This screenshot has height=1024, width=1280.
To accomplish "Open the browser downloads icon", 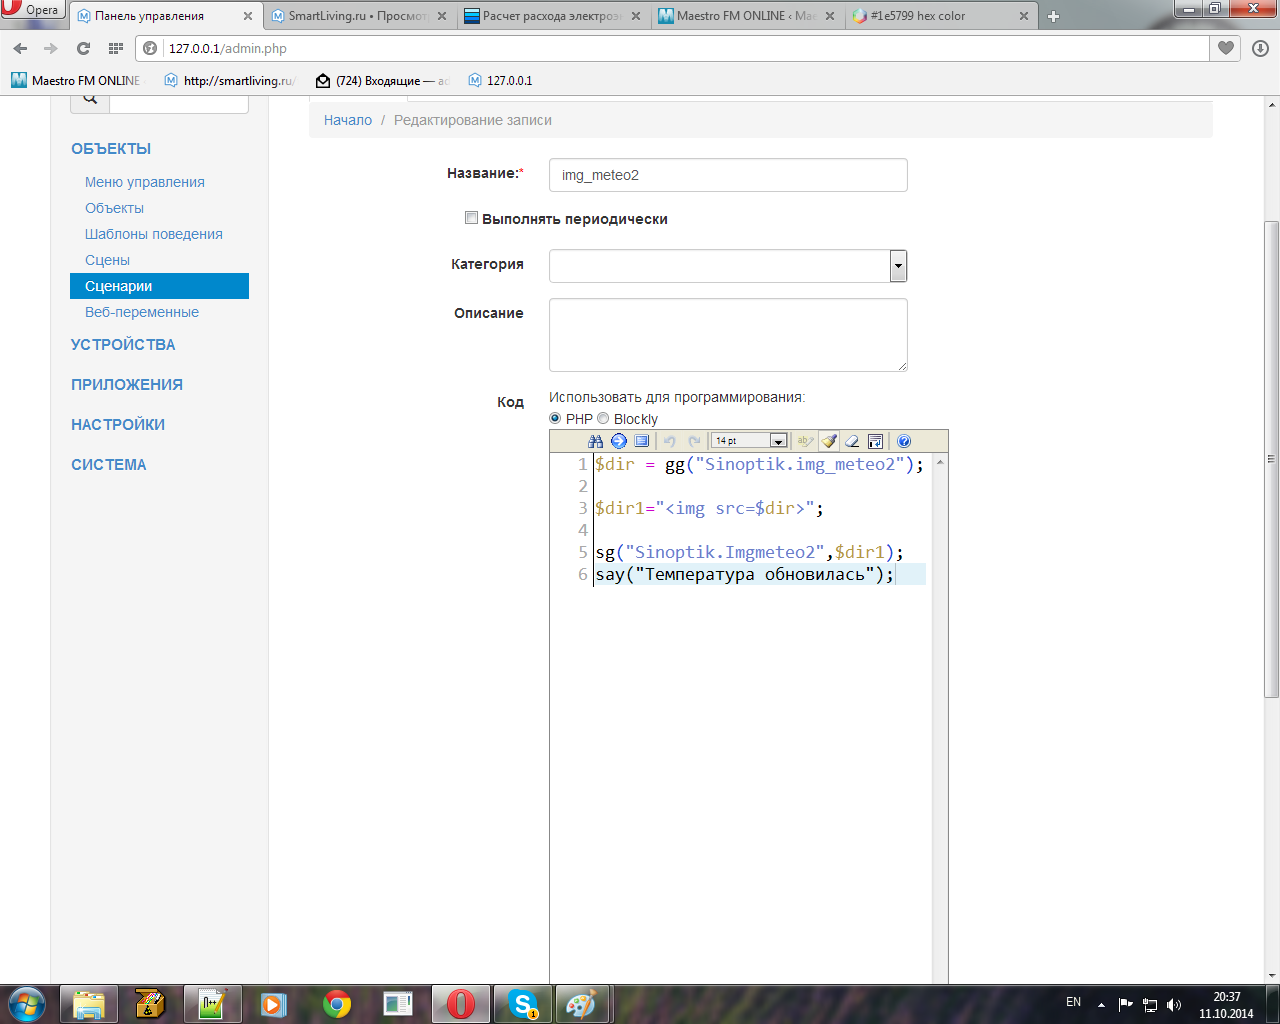I will 1260,48.
